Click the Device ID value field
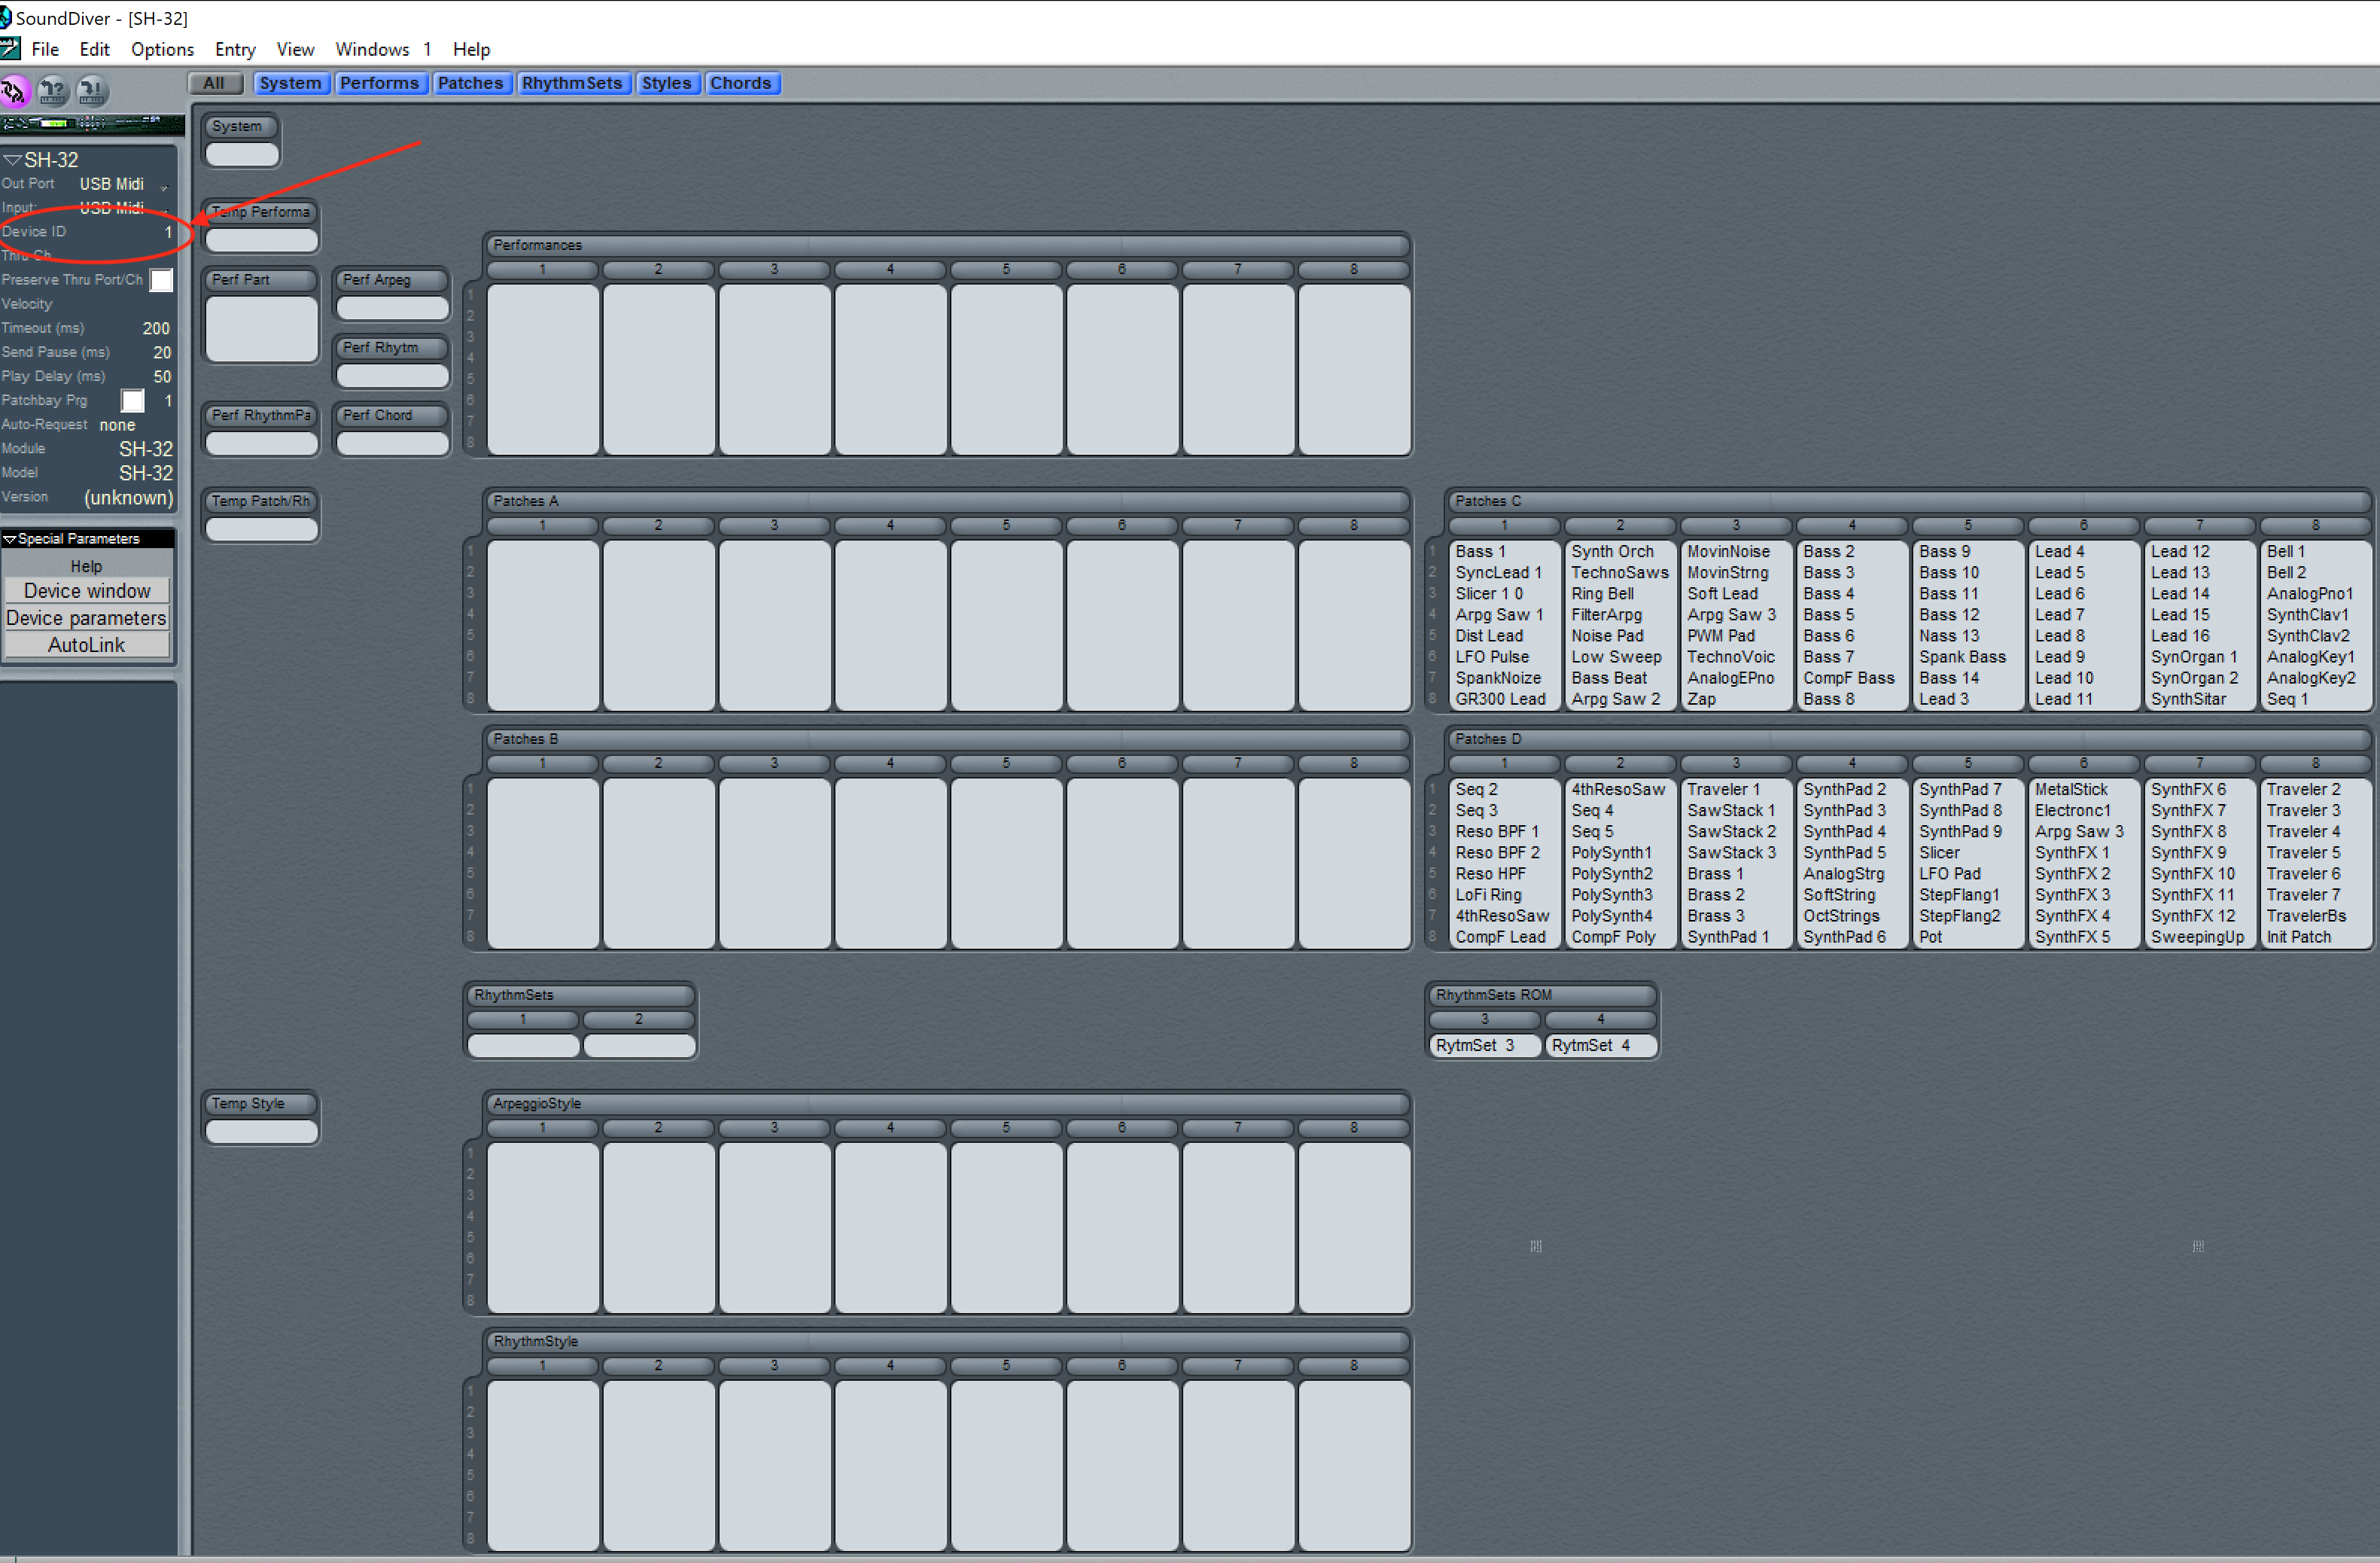 [166, 232]
